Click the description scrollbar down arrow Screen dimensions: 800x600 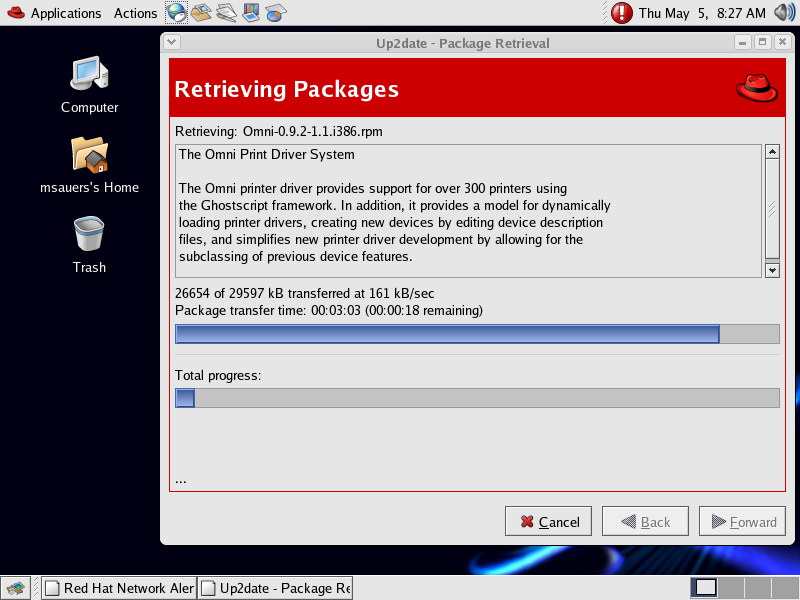coord(772,270)
